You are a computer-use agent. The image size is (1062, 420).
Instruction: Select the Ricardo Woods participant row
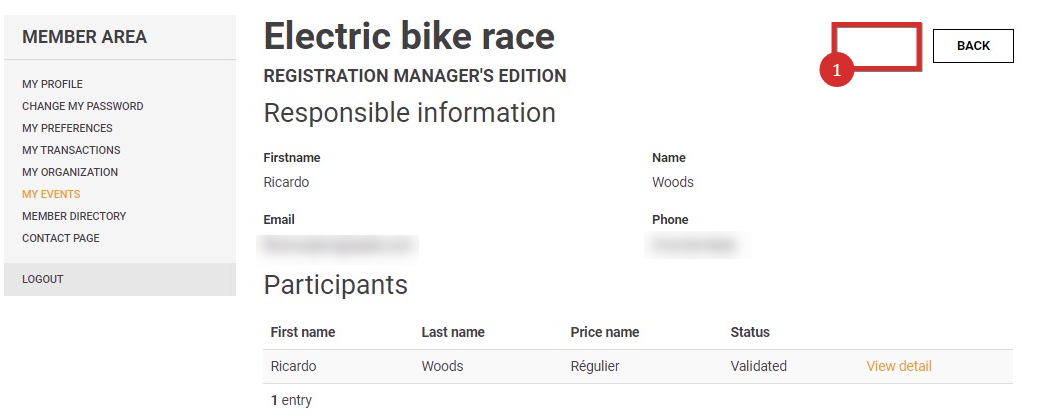(638, 366)
